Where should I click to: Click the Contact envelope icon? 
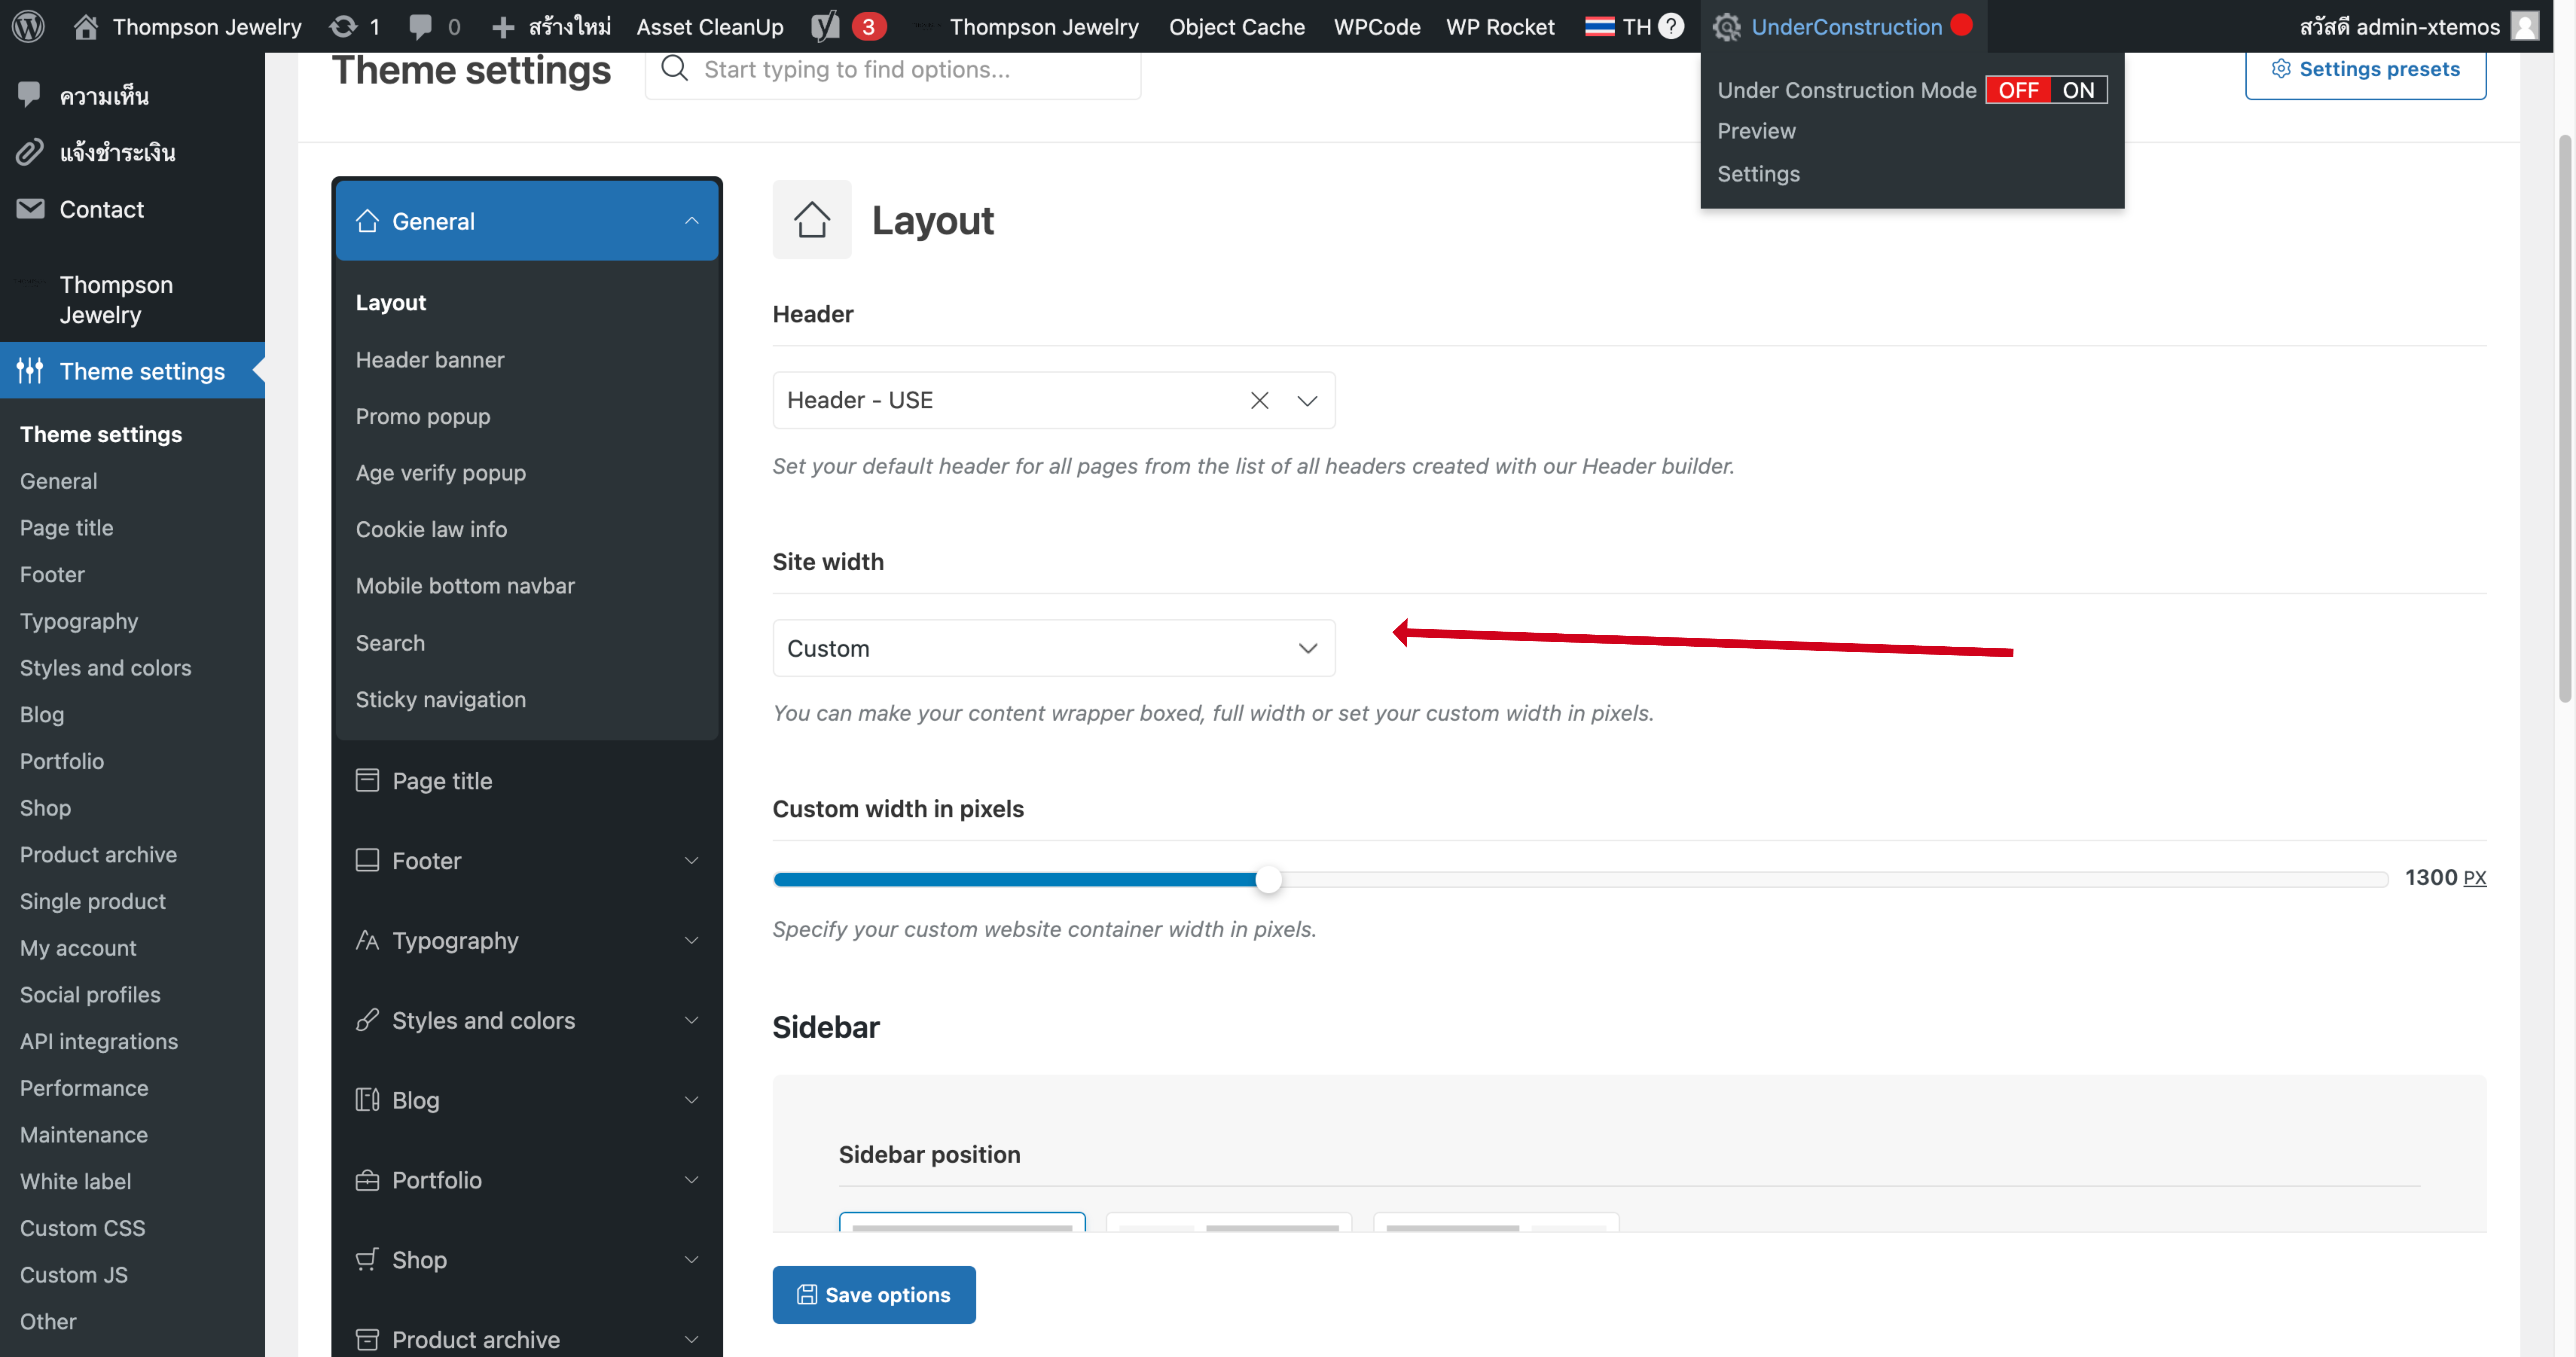(x=30, y=209)
